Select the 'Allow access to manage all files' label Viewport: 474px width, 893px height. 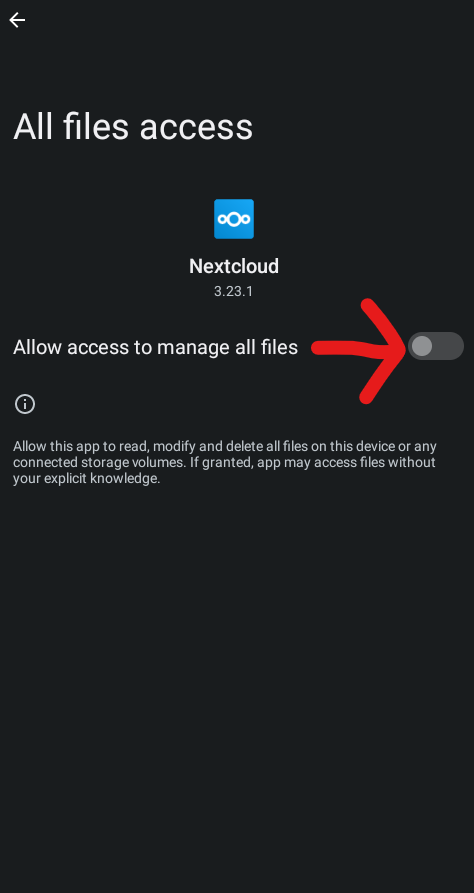(156, 347)
